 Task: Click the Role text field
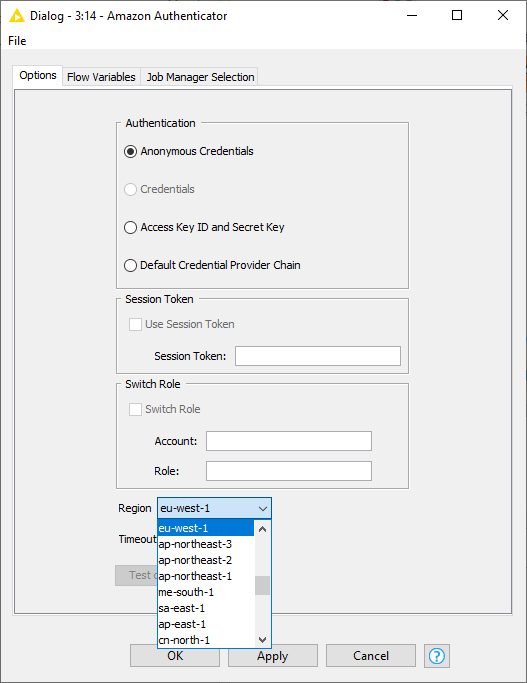click(289, 471)
